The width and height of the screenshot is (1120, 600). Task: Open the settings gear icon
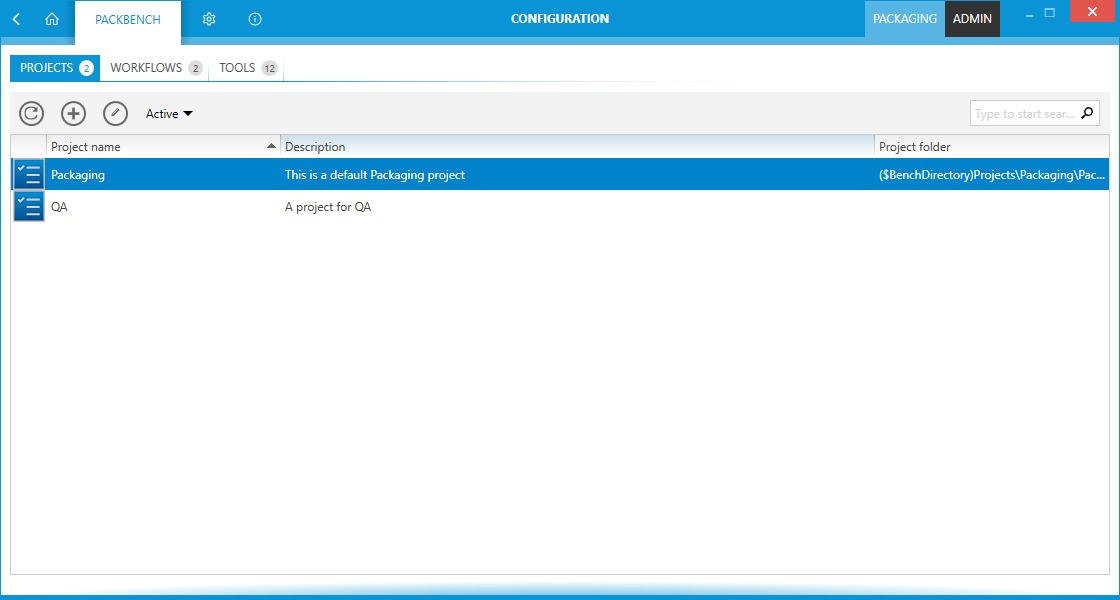pos(209,19)
